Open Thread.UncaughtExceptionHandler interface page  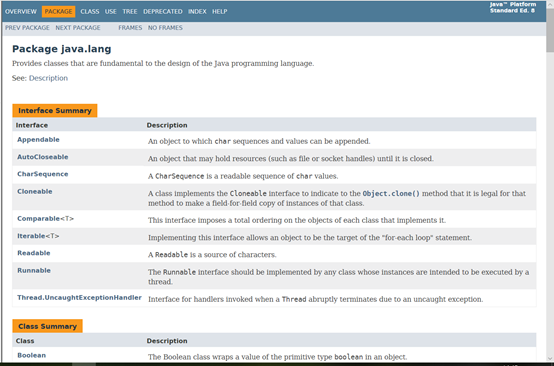pyautogui.click(x=79, y=297)
